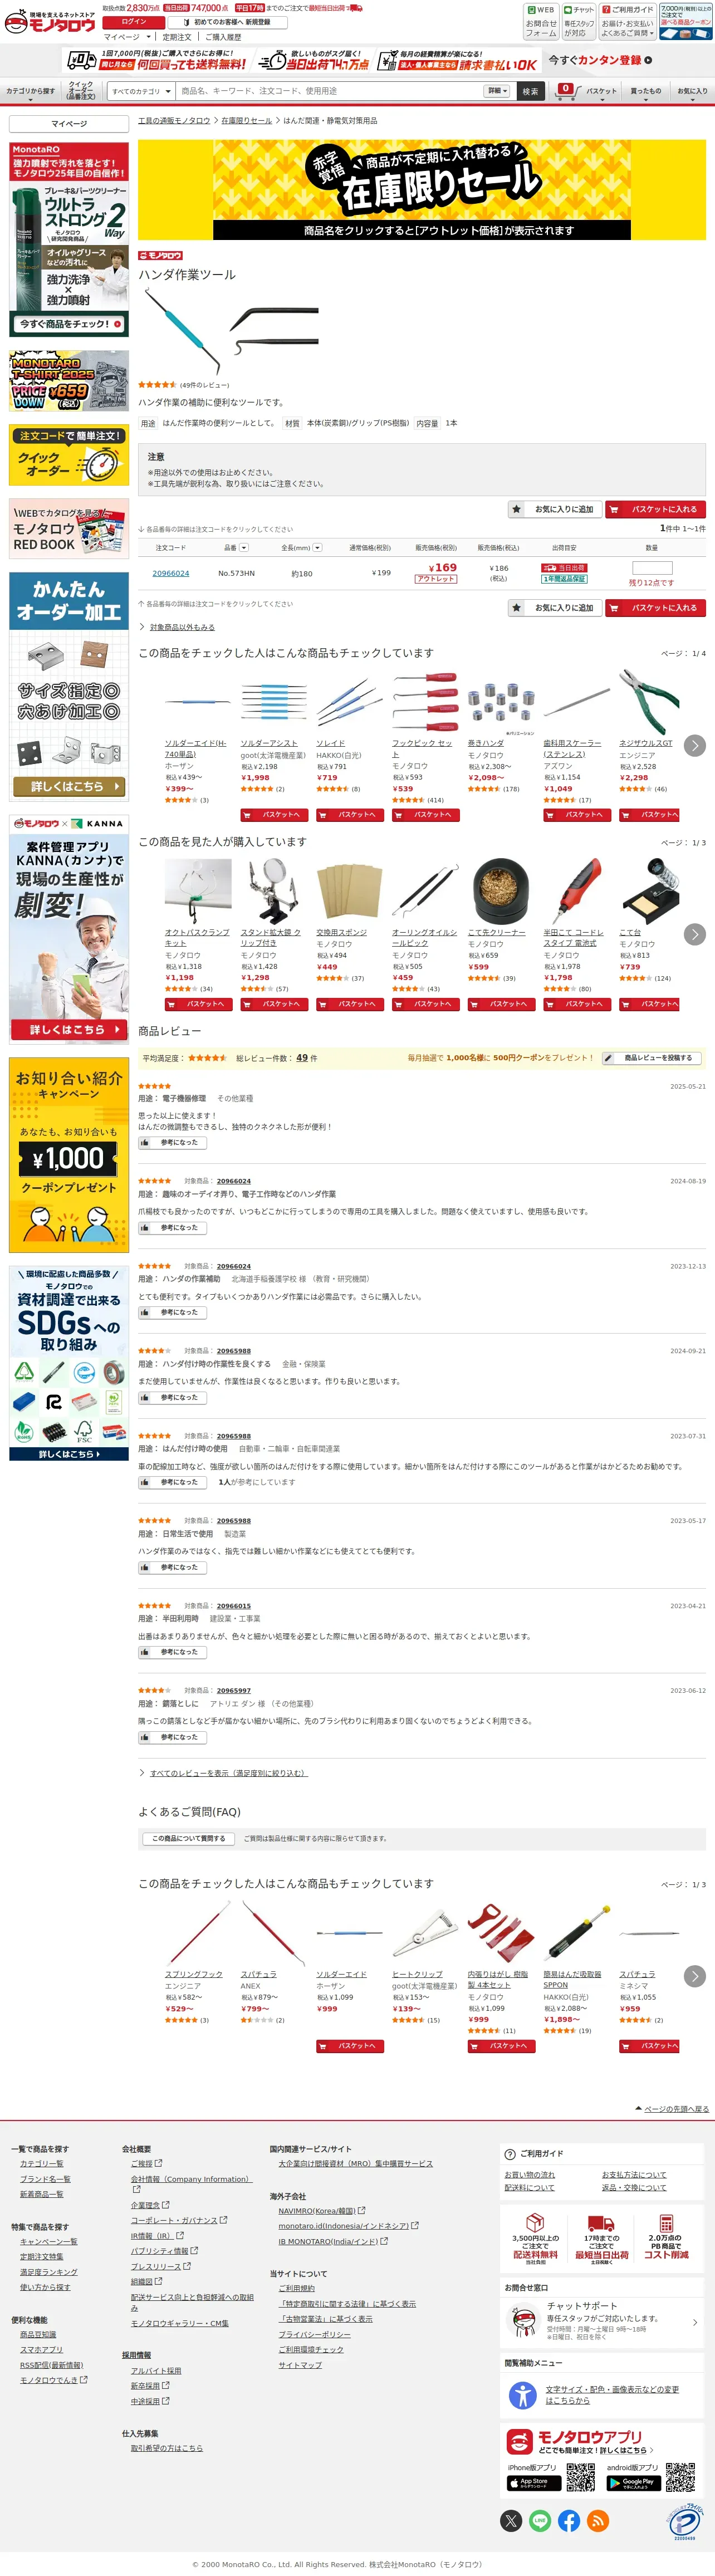Click フックピック セット product thumbnail
Screen dimensions: 715x2576
click(x=425, y=702)
